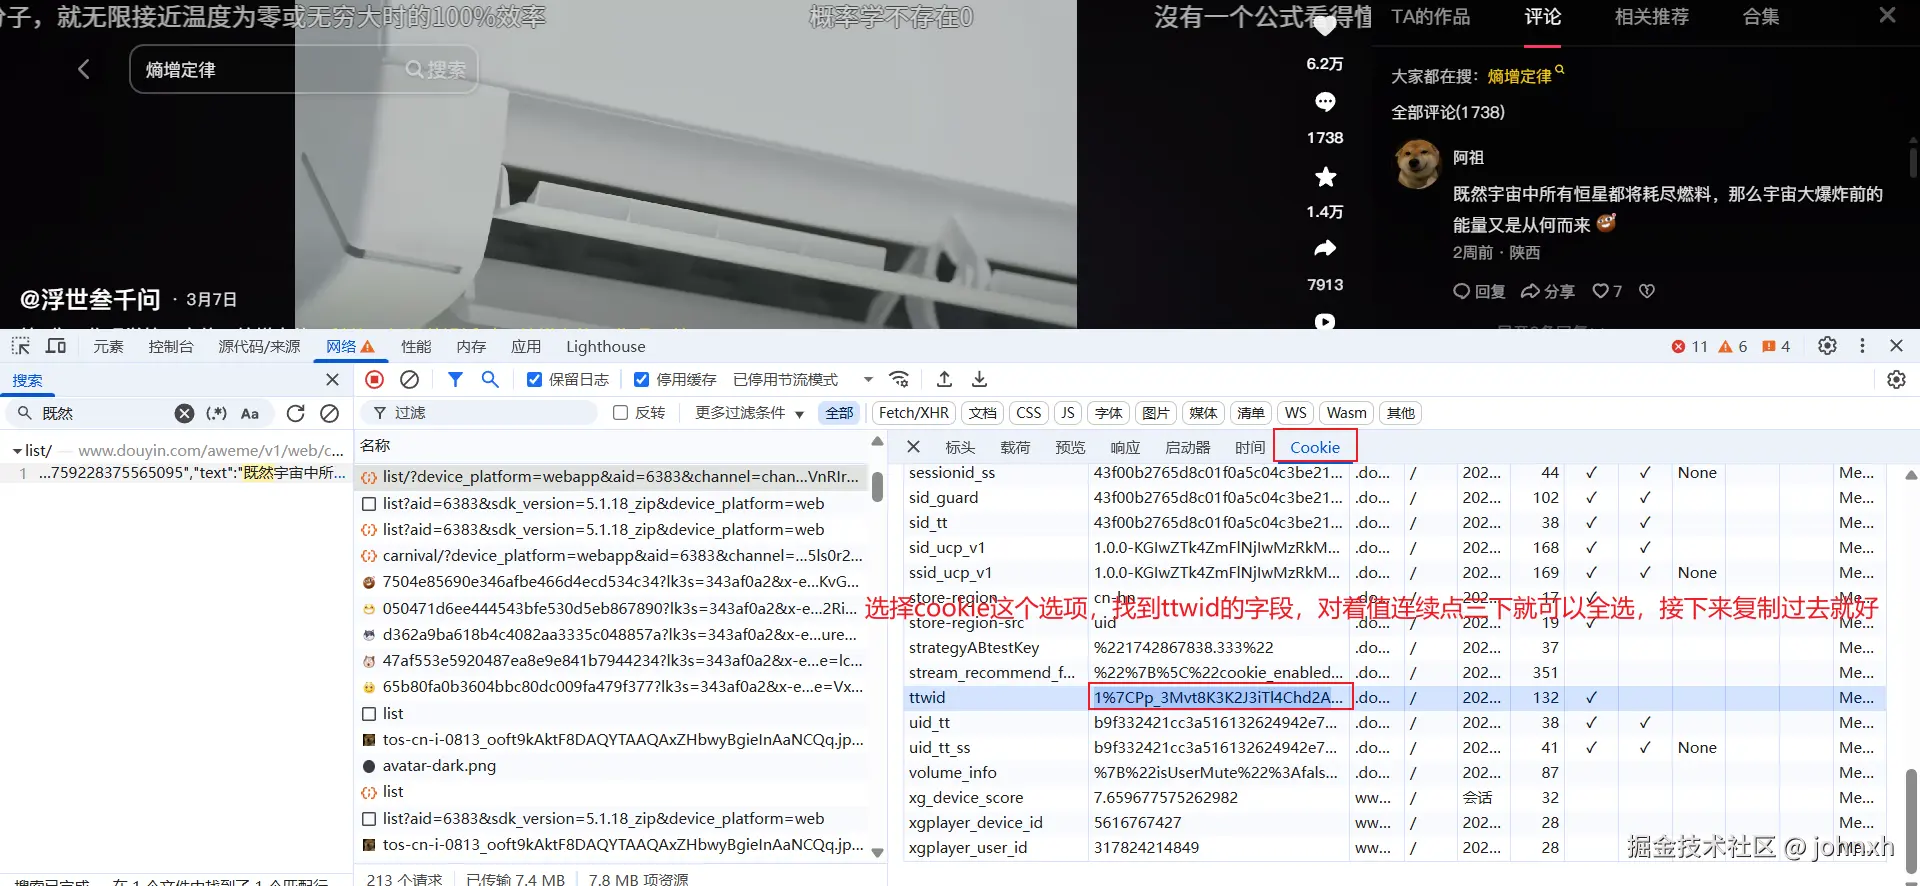Viewport: 1920px width, 886px height.
Task: Expand 更多过滤条件 dropdown
Action: [x=750, y=413]
